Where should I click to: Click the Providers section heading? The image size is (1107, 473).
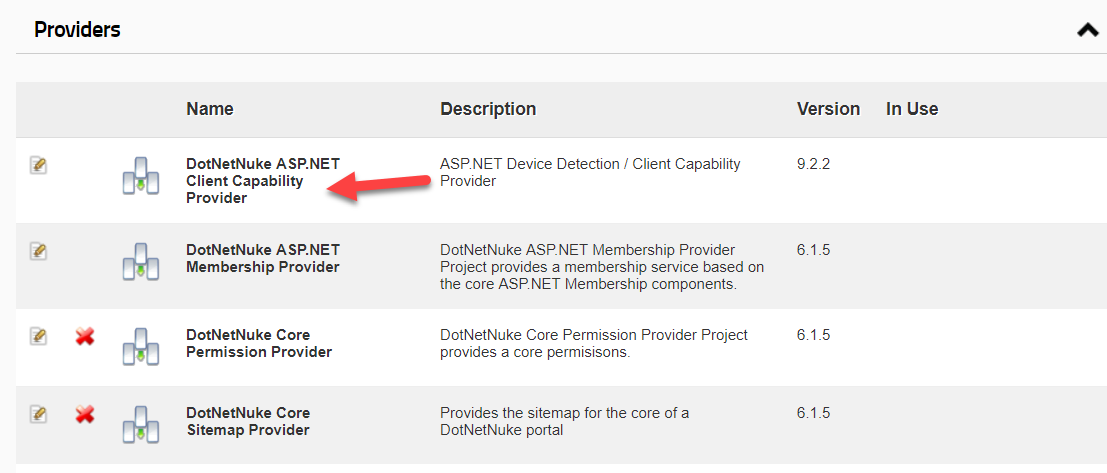pos(77,30)
